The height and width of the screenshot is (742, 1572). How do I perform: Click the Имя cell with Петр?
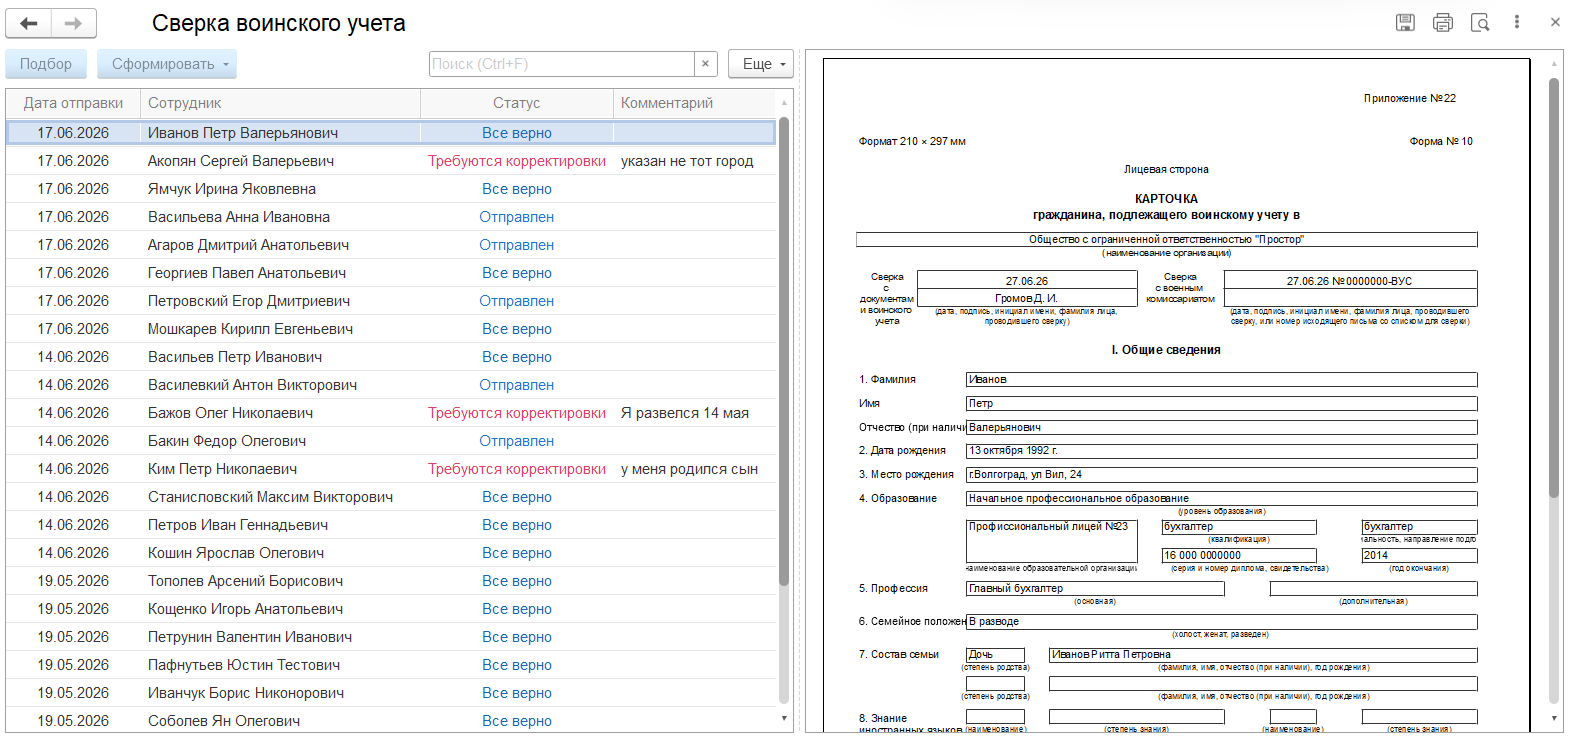click(x=1221, y=404)
